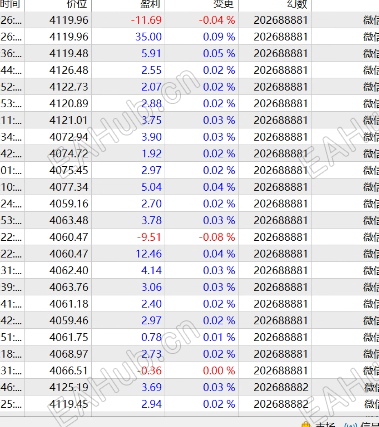Click the time cell in 4126.48 row
The height and width of the screenshot is (427, 379).
click(x=11, y=70)
